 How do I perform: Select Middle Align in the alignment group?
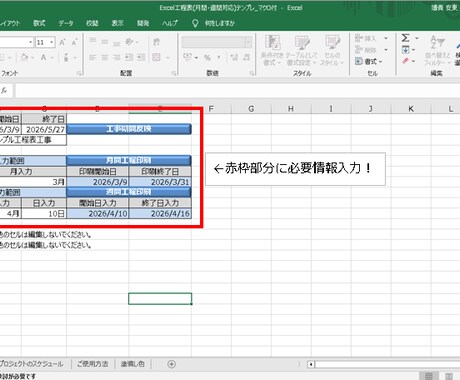coord(105,42)
